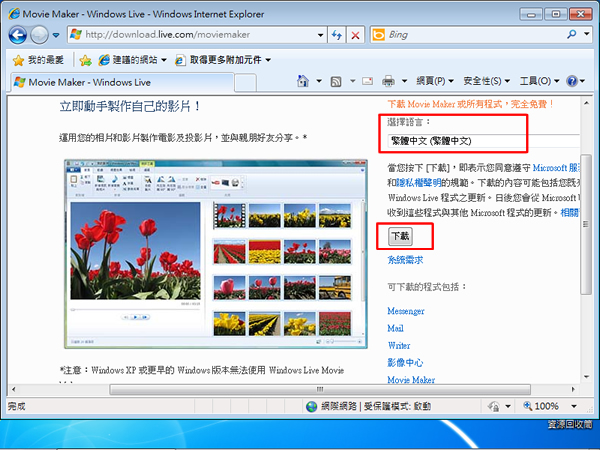
Task: Expand the feeds dropdown arrow
Action: pos(352,81)
